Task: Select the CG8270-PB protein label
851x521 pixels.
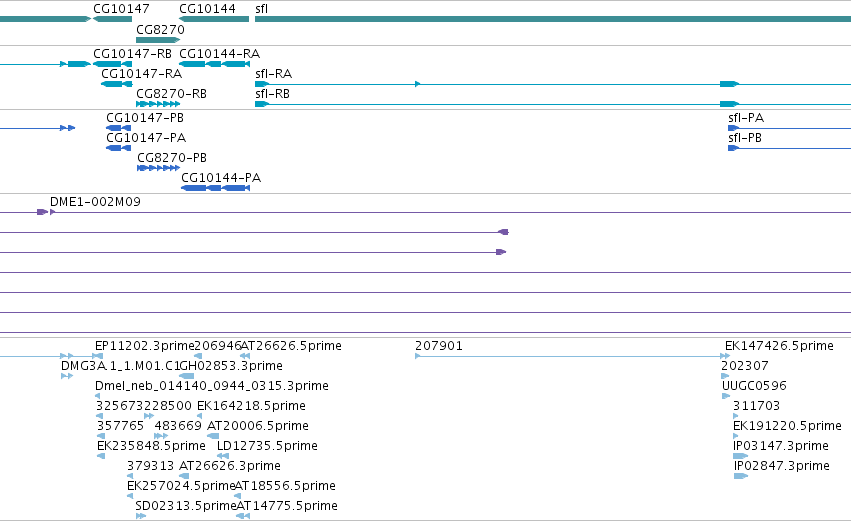Action: (x=172, y=158)
